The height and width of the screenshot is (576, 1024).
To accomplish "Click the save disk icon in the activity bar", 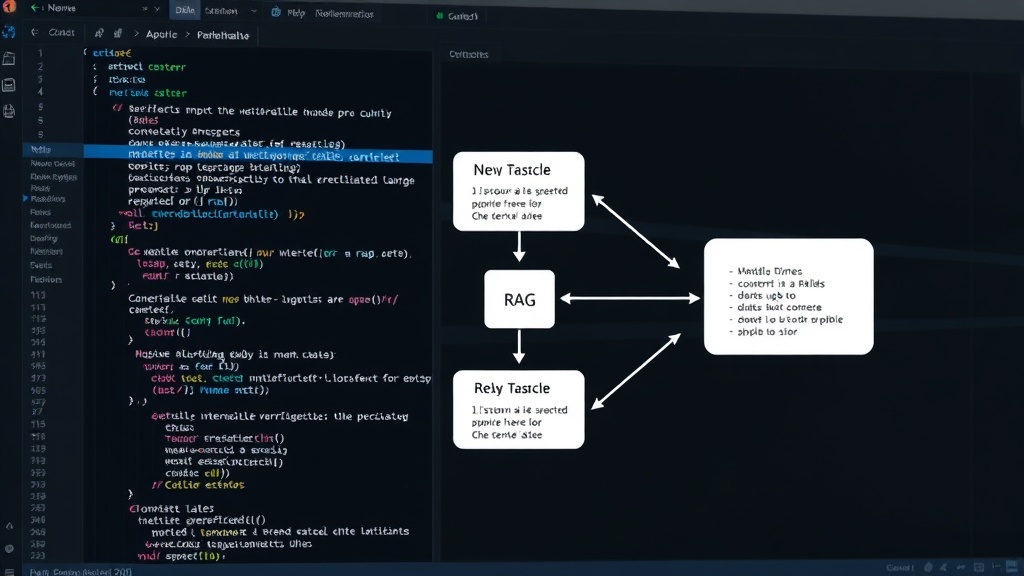I will (x=9, y=85).
